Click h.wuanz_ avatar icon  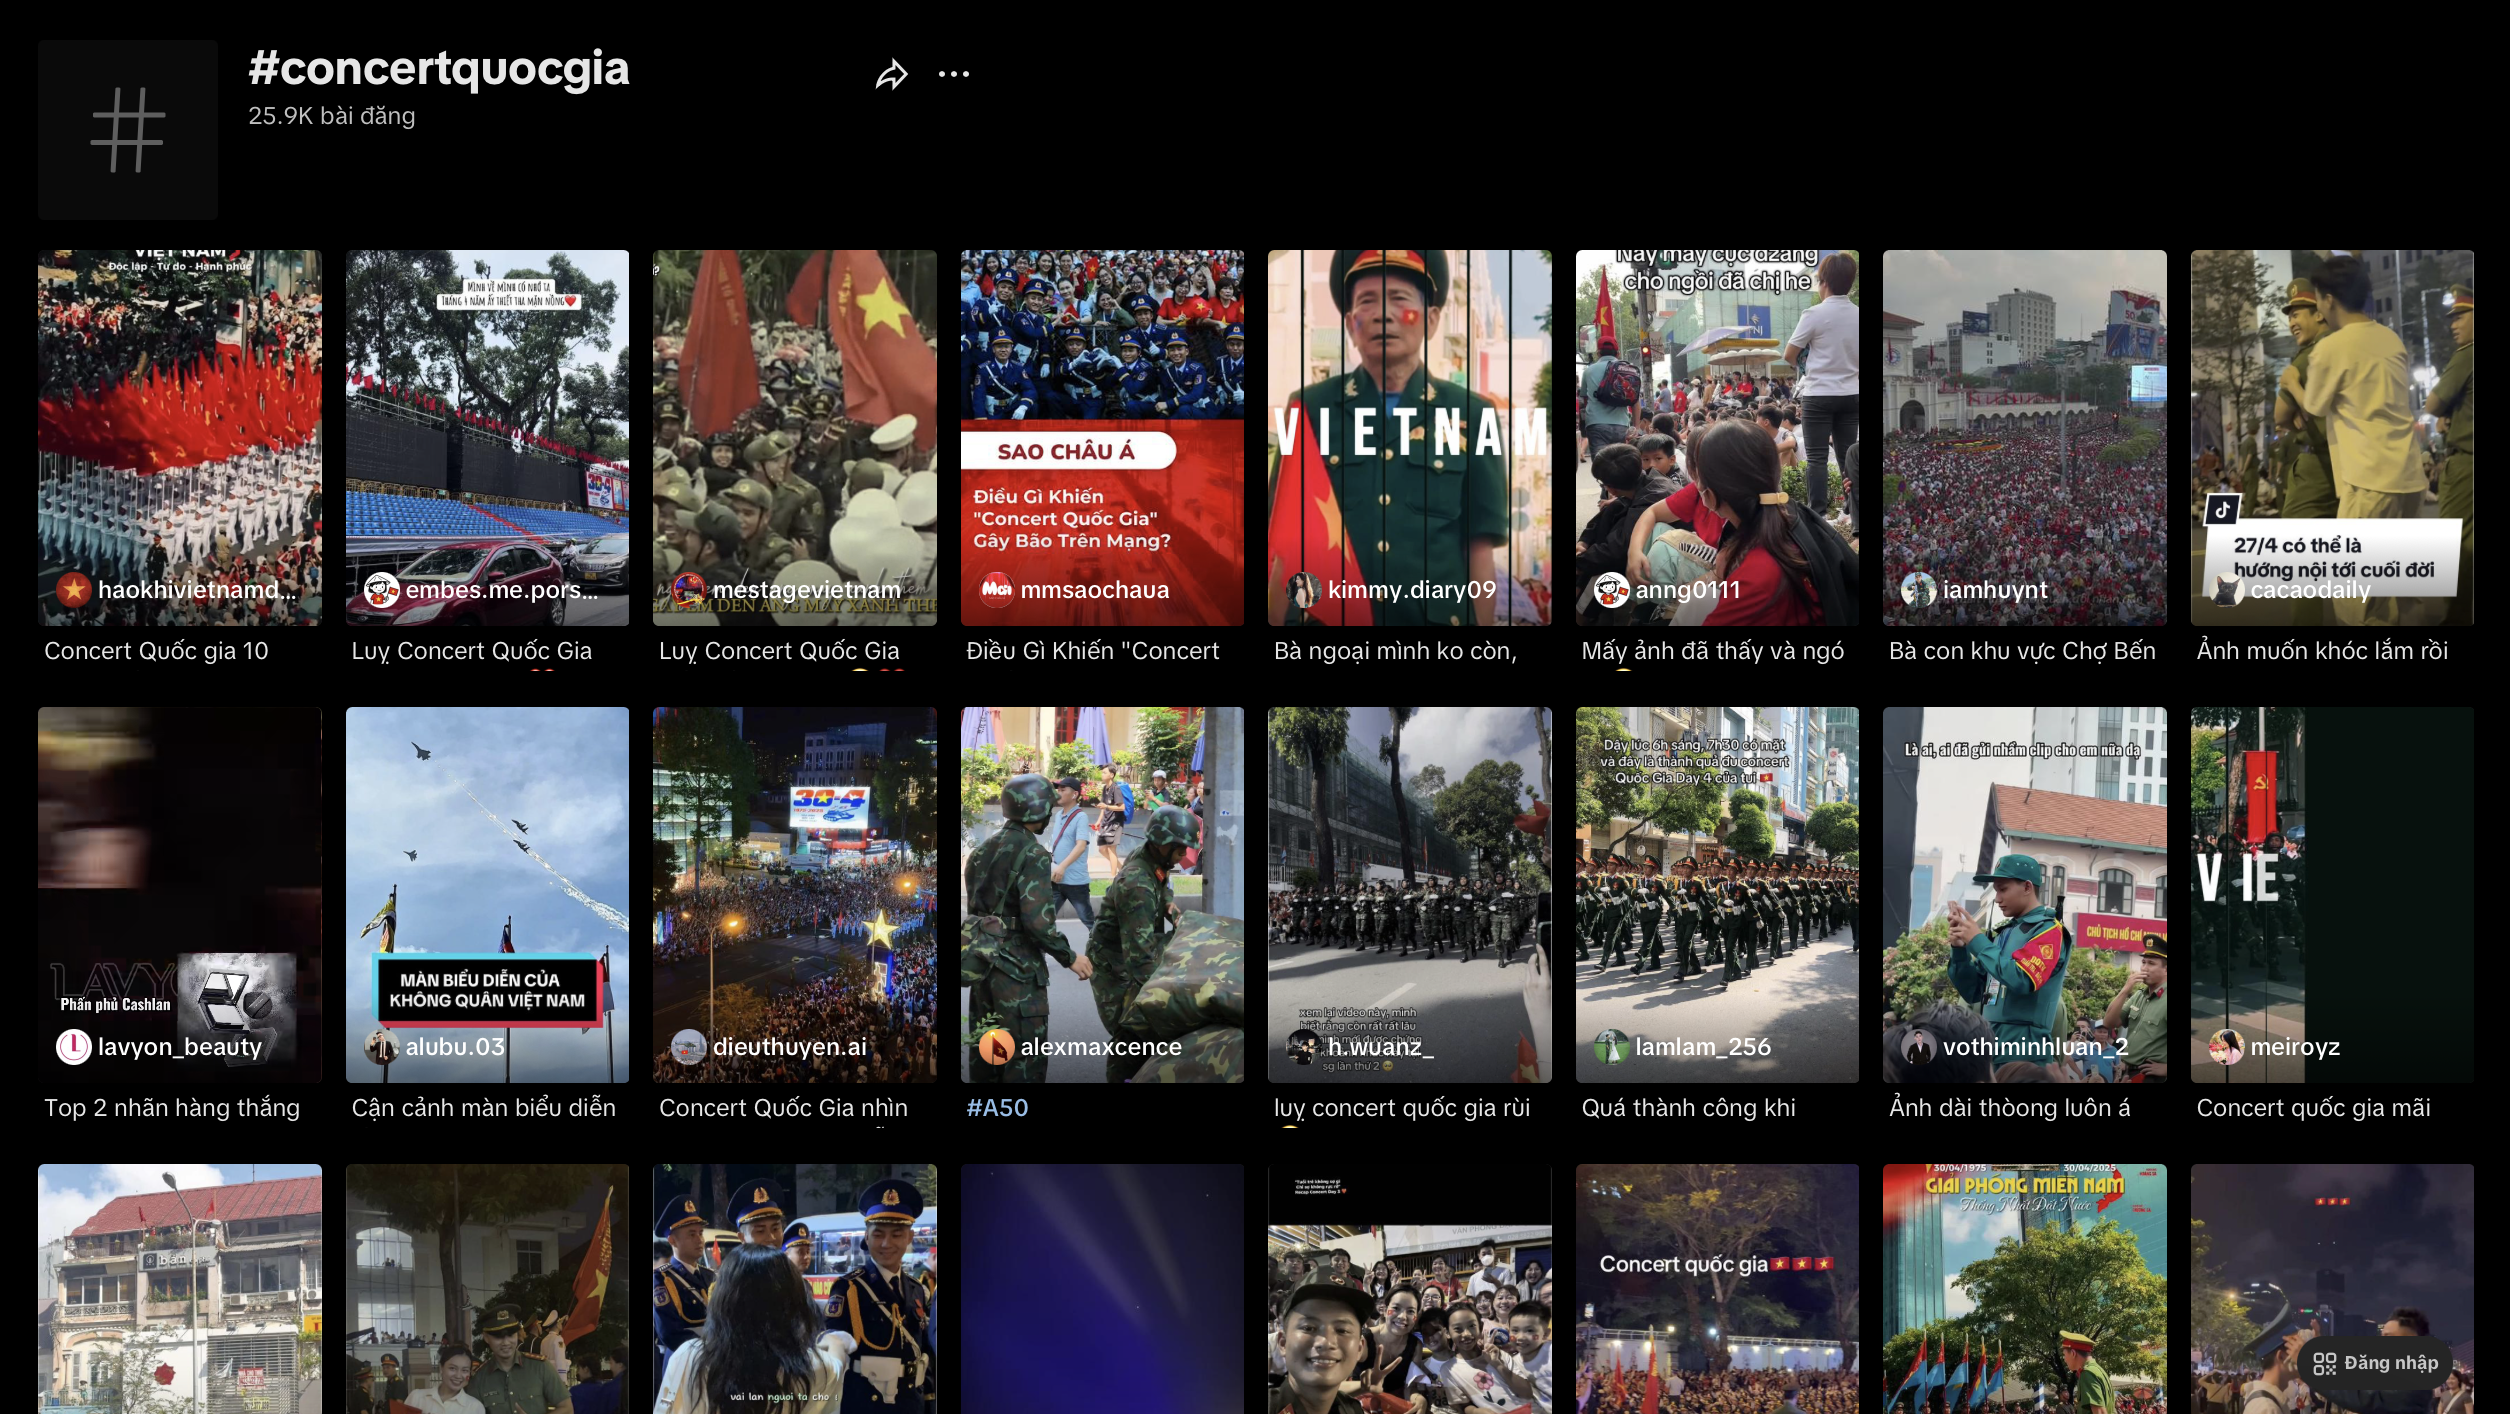point(1304,1047)
